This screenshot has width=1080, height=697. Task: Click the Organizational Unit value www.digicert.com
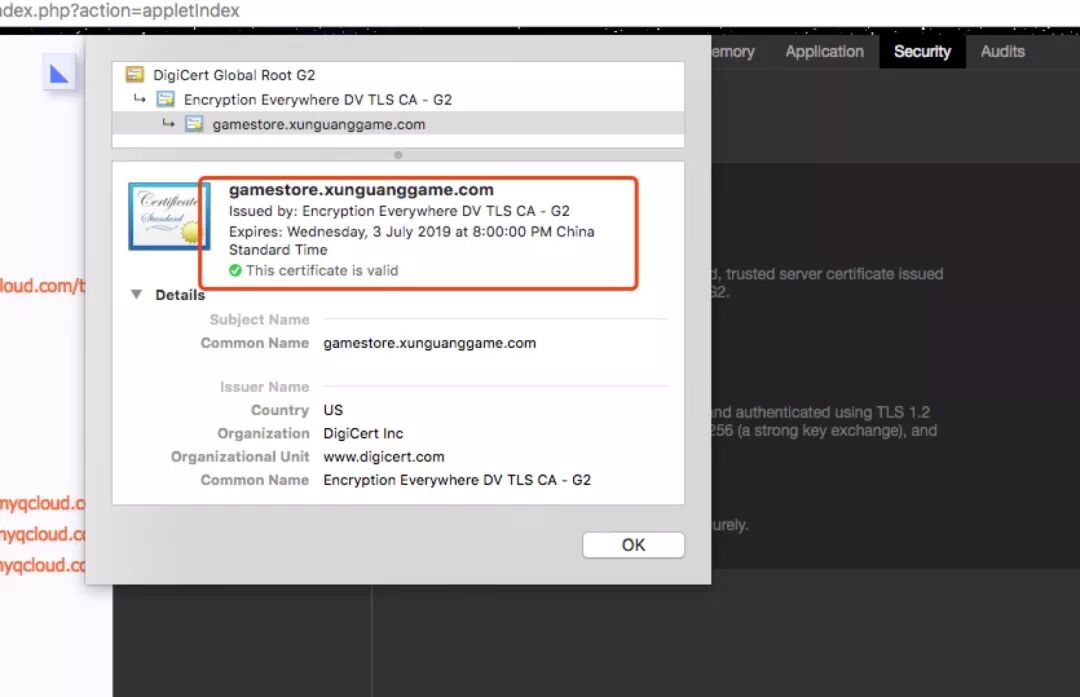coord(384,457)
